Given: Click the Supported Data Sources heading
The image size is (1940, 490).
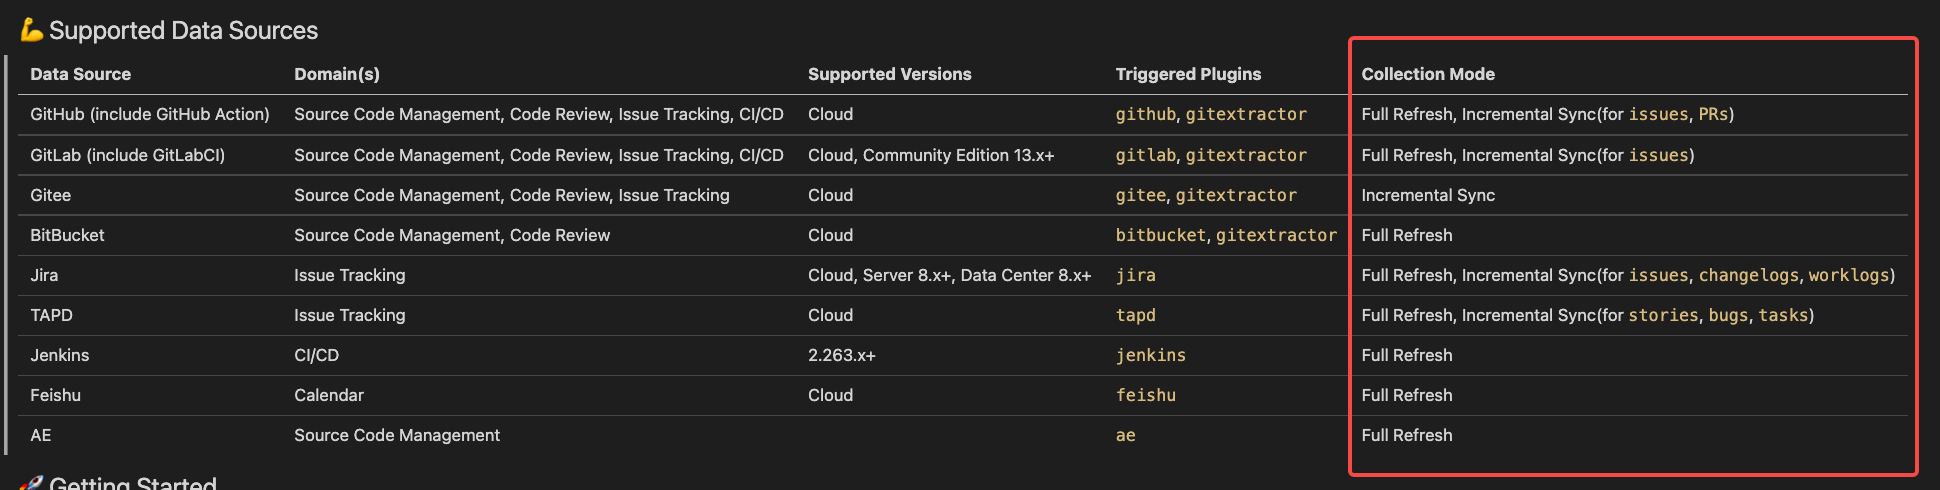Looking at the screenshot, I should pyautogui.click(x=183, y=30).
